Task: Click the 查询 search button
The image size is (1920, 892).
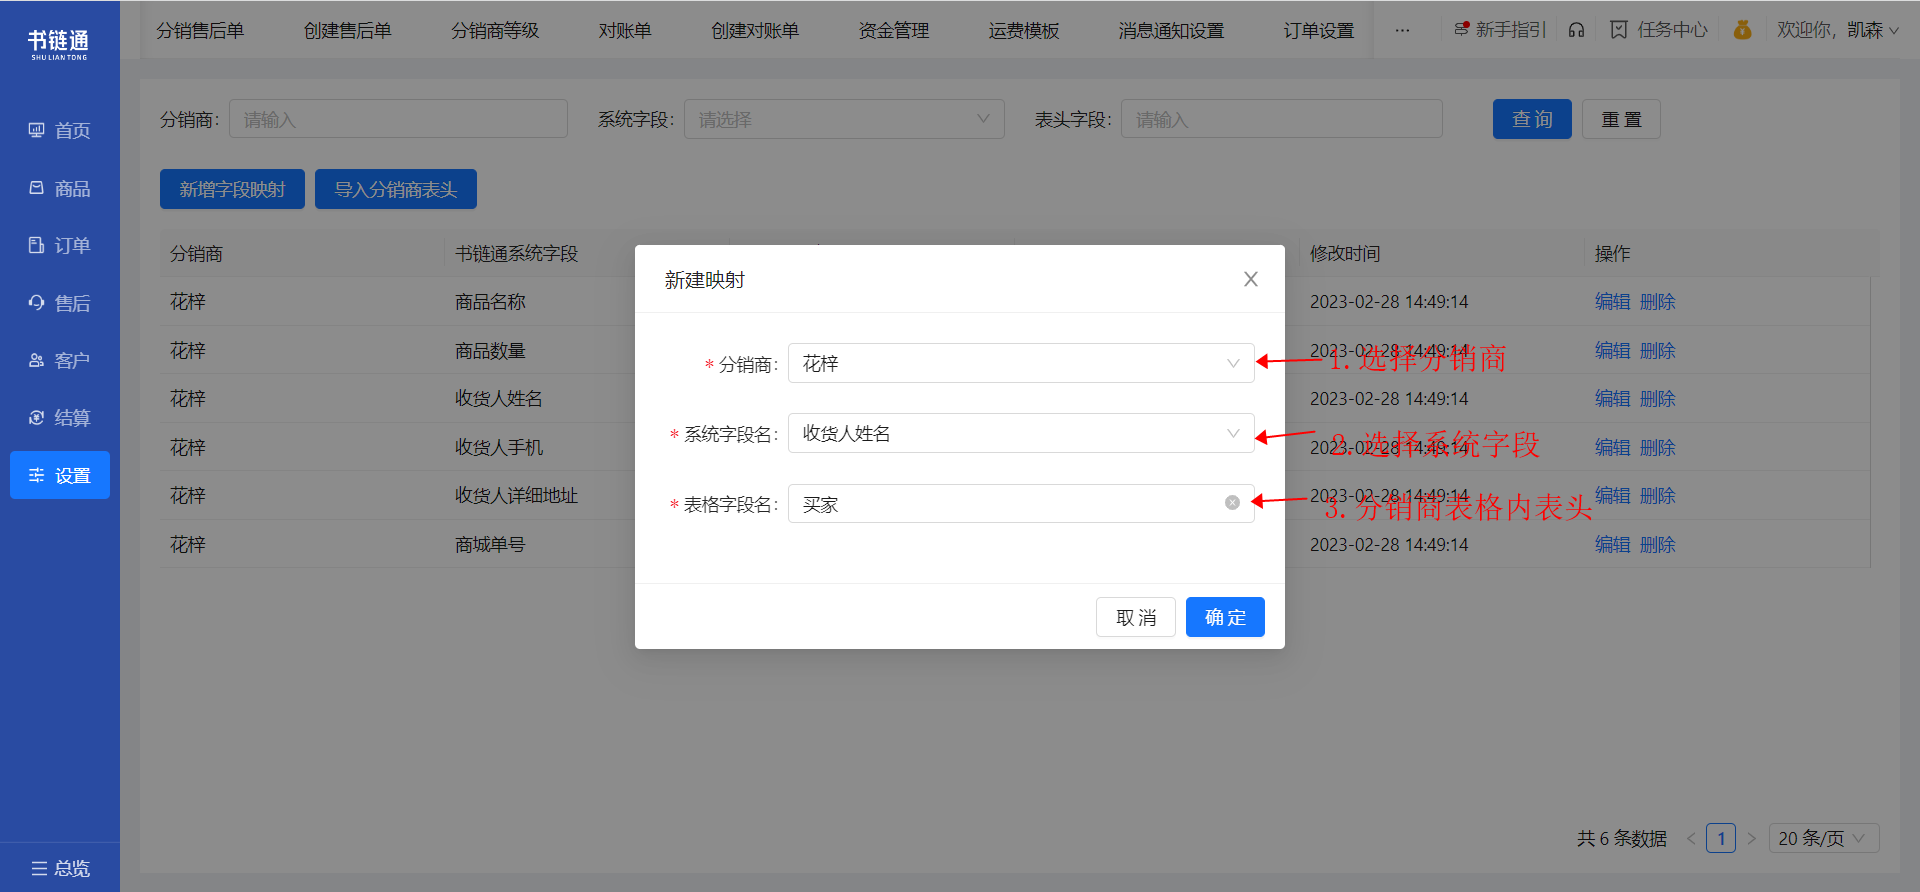Action: point(1532,119)
